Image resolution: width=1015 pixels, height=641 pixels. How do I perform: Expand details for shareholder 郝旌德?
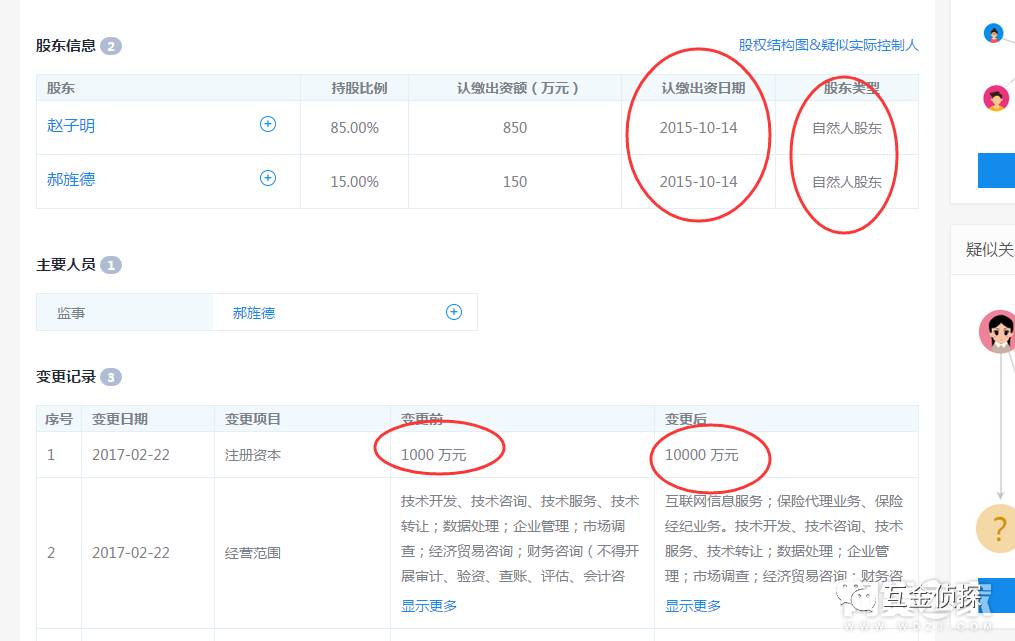(267, 178)
